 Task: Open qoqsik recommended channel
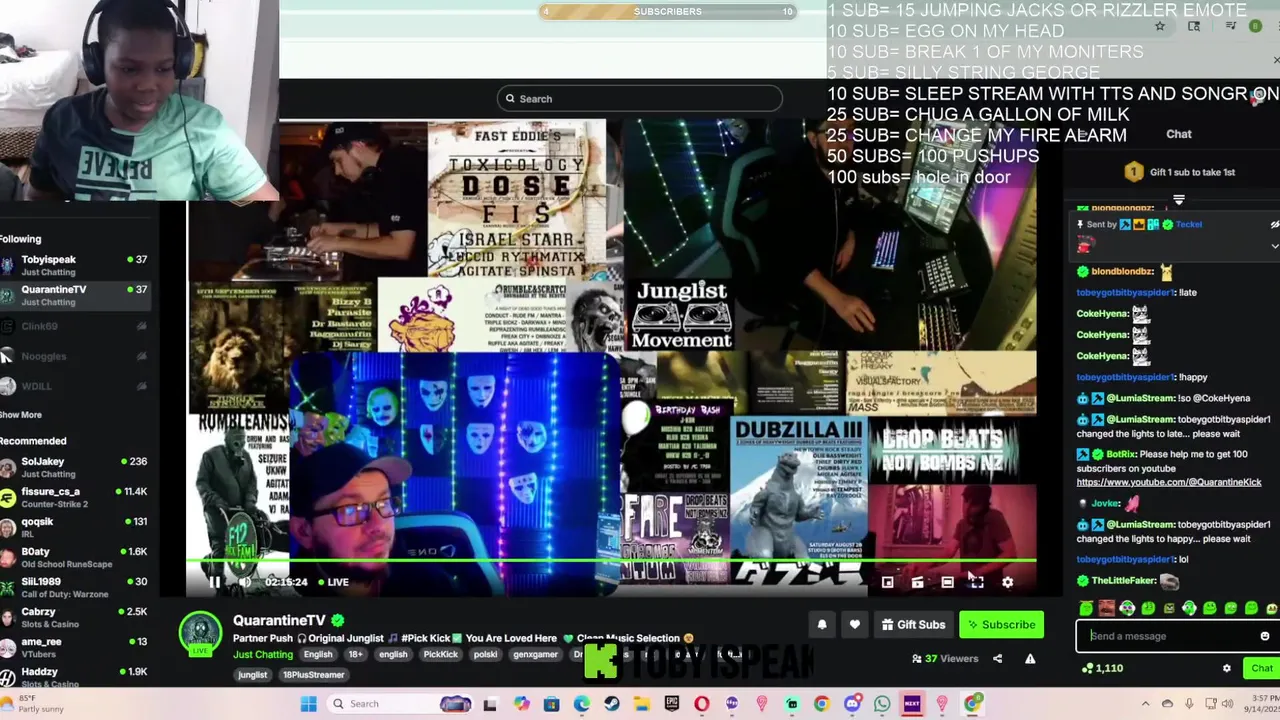coord(75,527)
